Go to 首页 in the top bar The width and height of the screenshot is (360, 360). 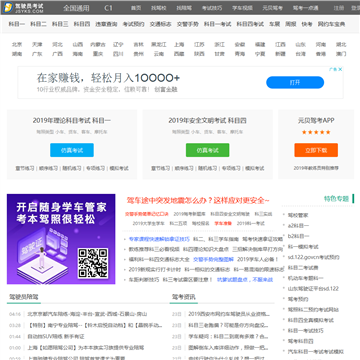[136, 8]
